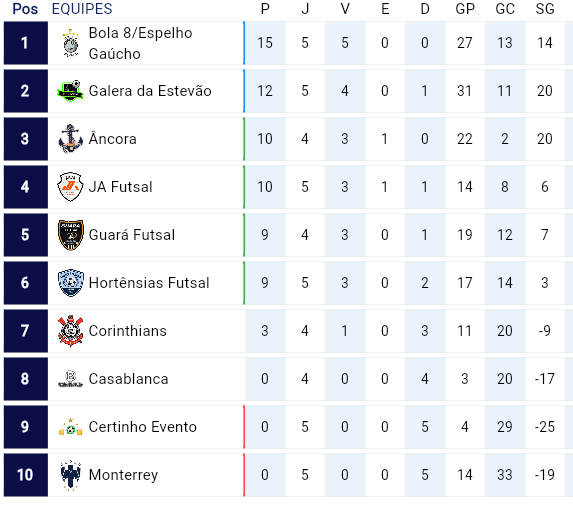Click the Galera da Estevão team logo

point(71,91)
